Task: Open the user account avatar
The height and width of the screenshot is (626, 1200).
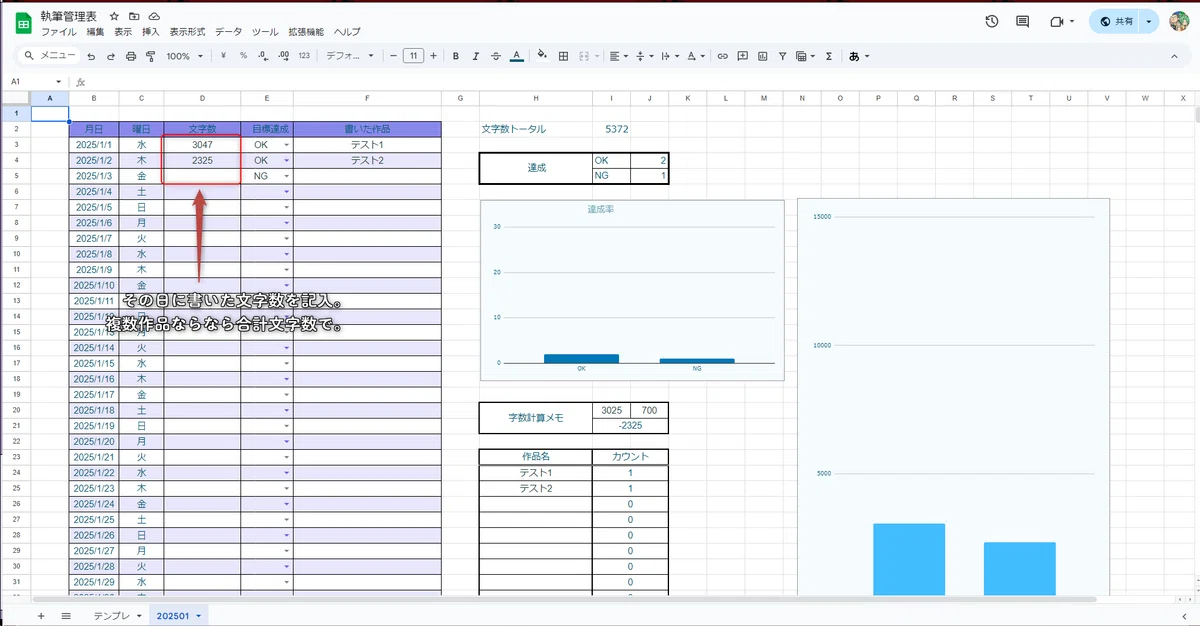Action: (x=1179, y=21)
